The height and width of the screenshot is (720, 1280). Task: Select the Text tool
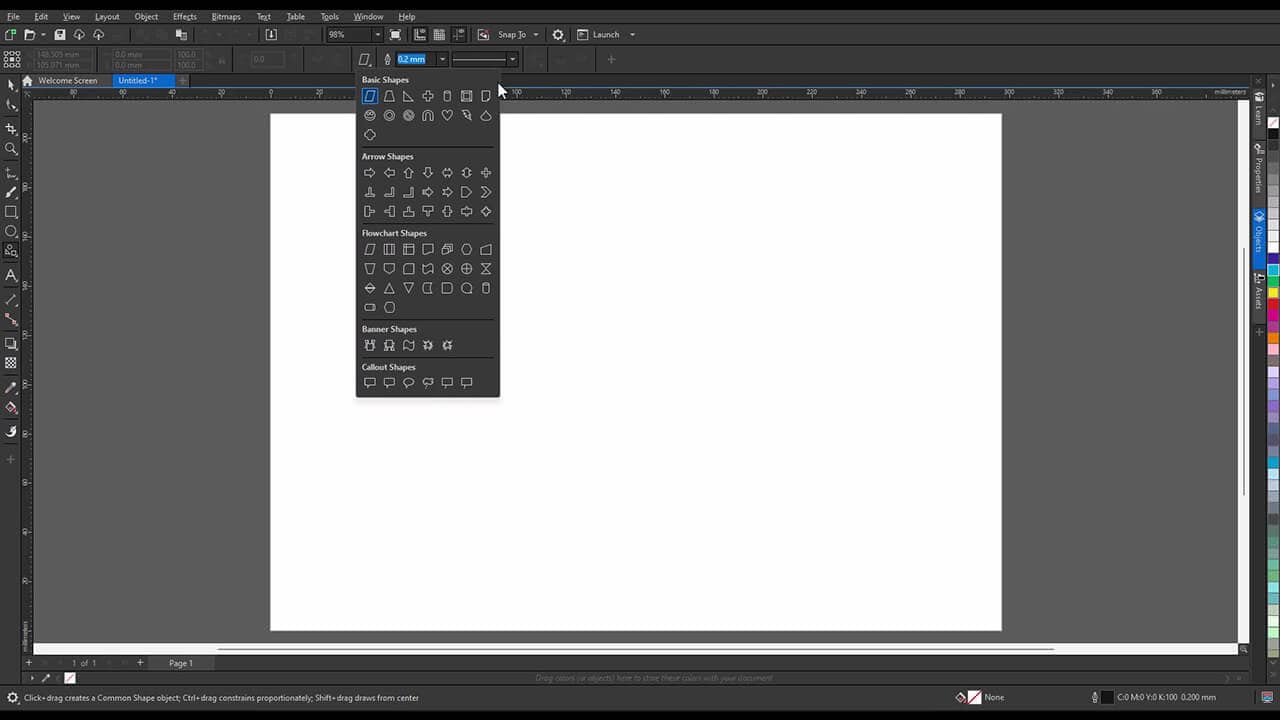click(12, 275)
